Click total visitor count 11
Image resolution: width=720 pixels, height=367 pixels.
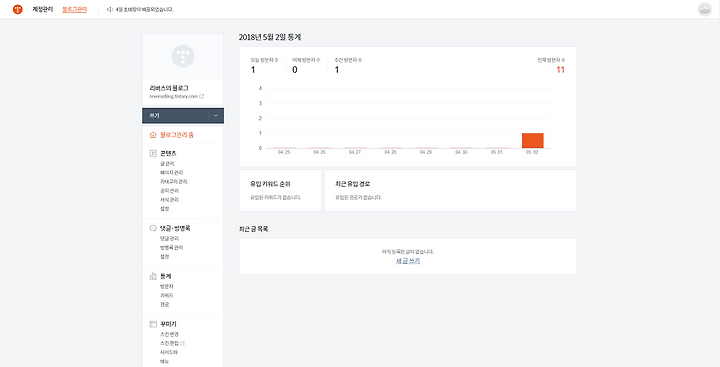[x=560, y=70]
